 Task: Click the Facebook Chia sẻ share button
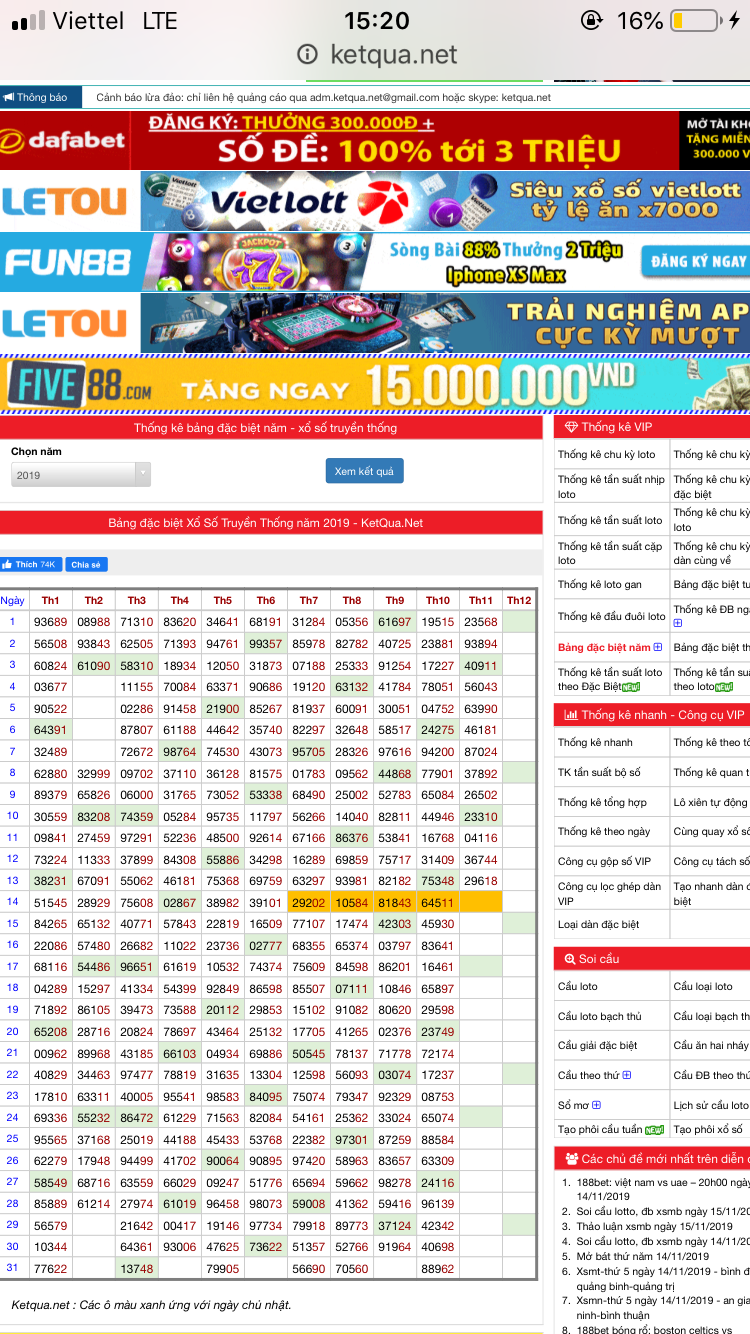[x=86, y=564]
